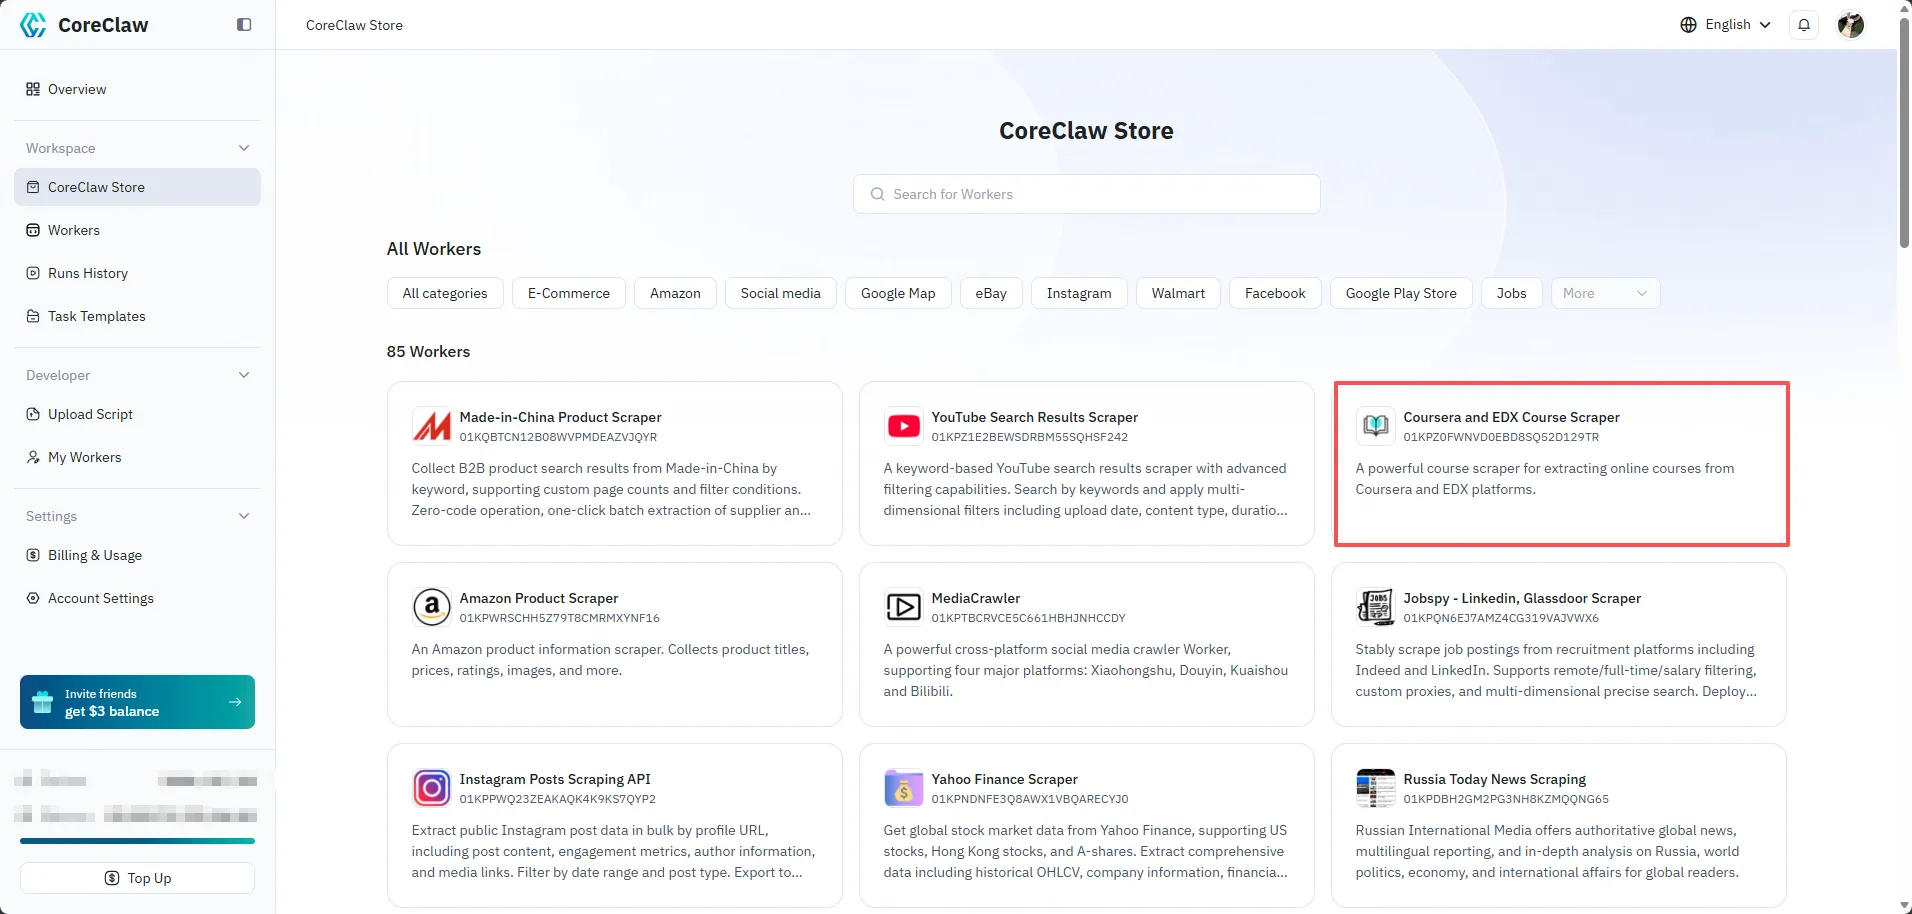Open notifications bell icon
This screenshot has width=1912, height=914.
click(x=1804, y=25)
